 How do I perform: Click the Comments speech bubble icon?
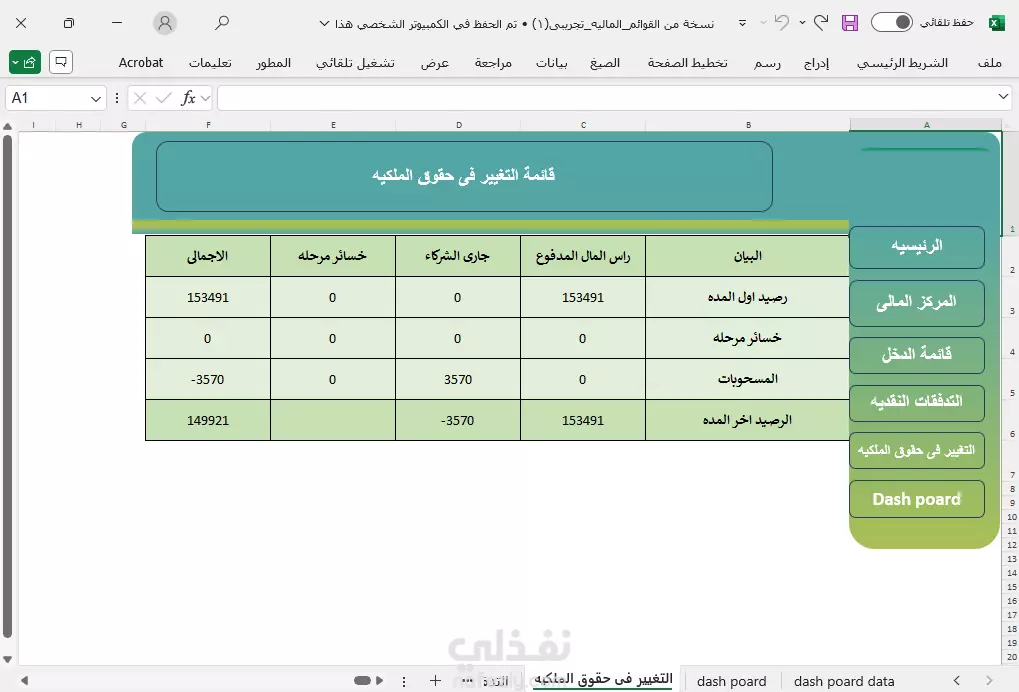tap(60, 62)
